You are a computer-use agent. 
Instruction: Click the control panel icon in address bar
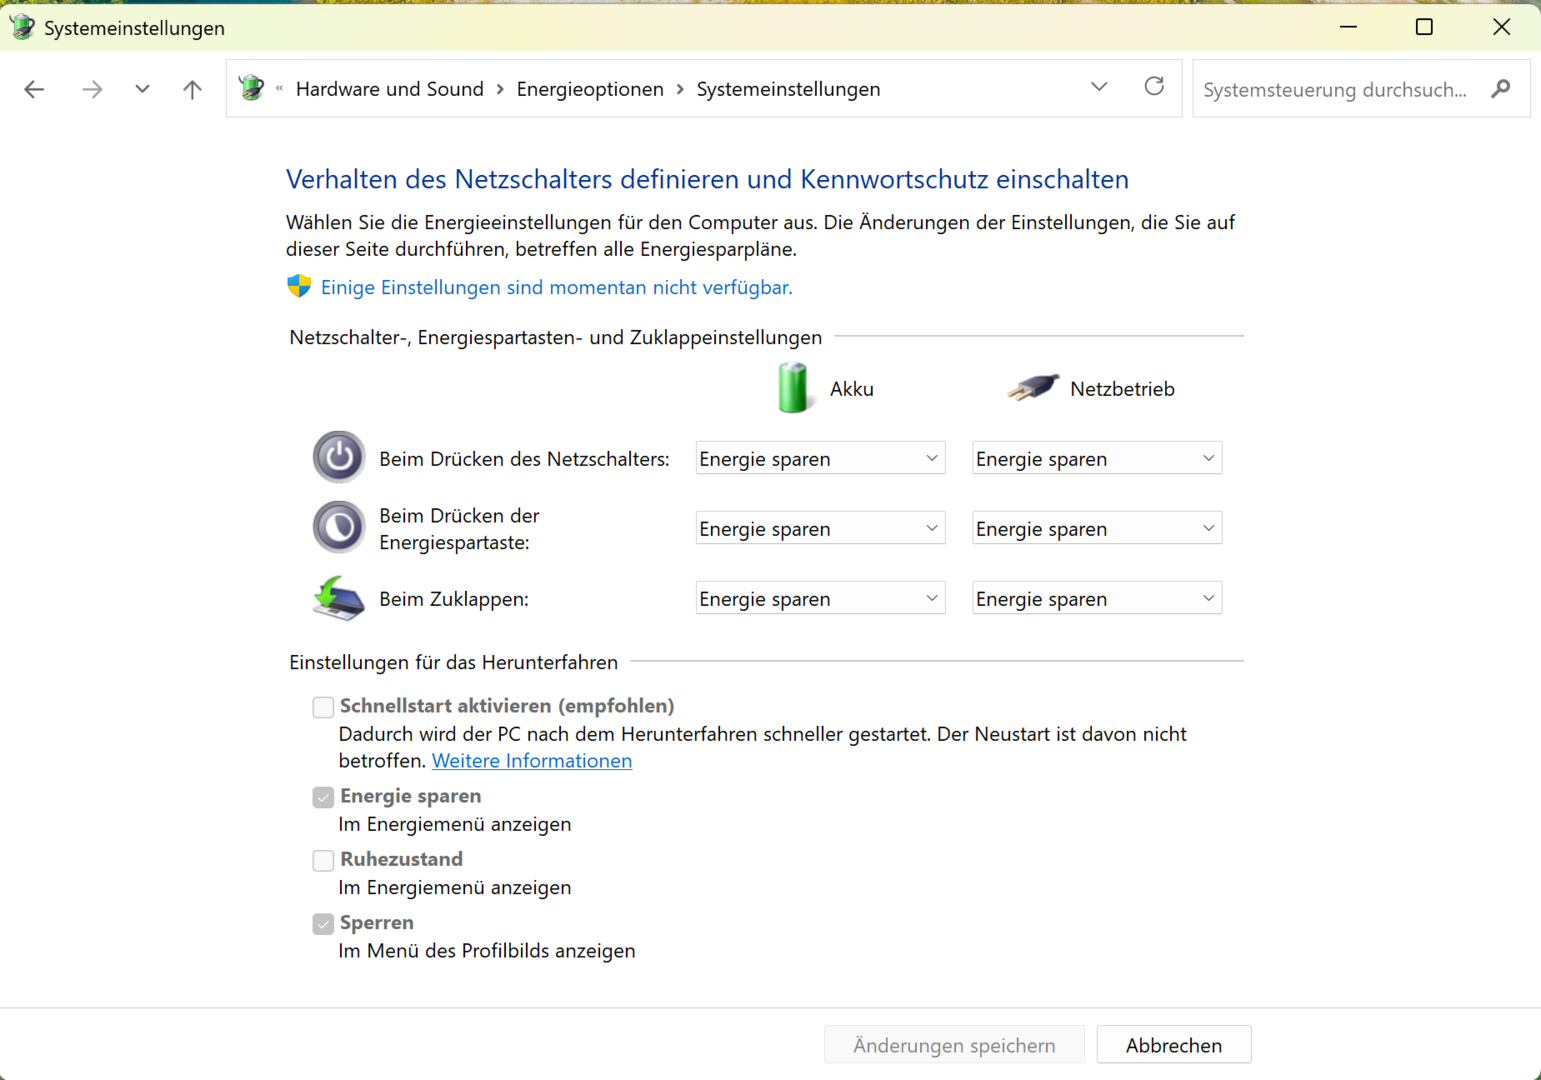(252, 88)
